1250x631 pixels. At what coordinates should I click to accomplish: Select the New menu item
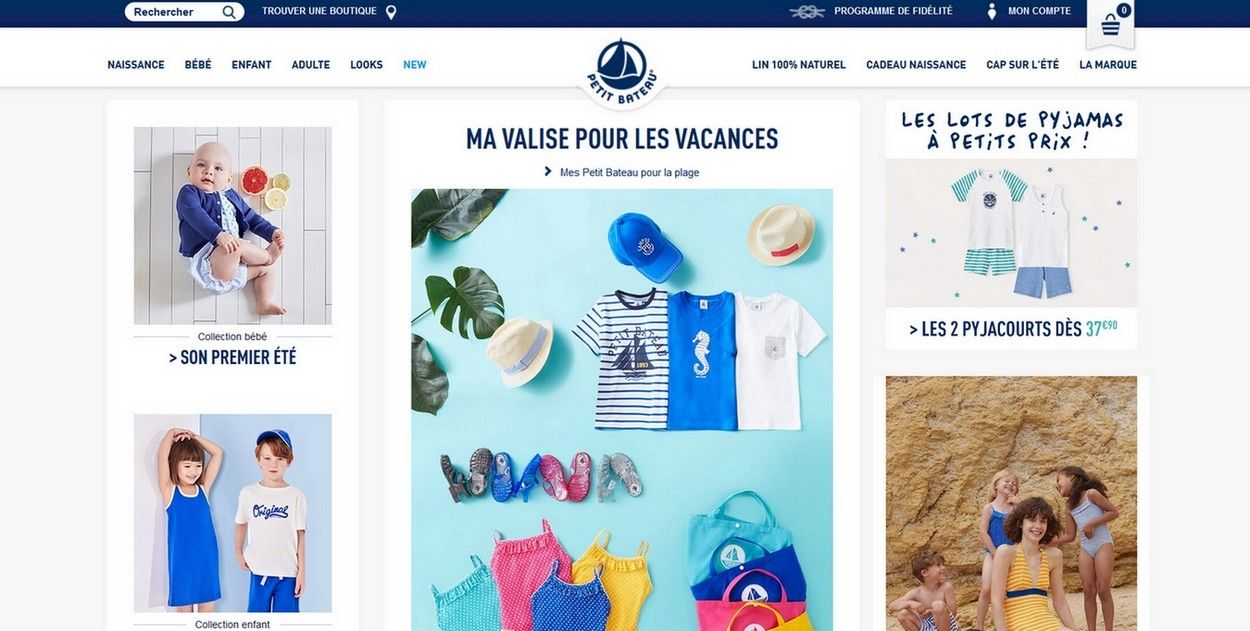[x=415, y=65]
